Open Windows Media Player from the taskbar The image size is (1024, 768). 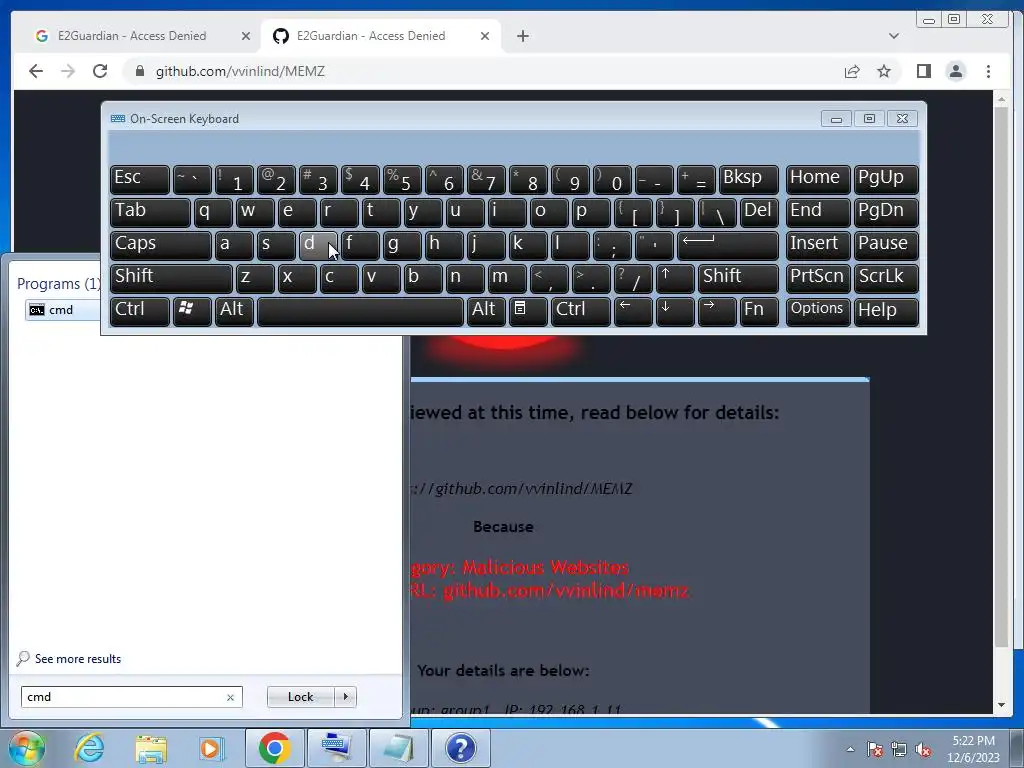point(212,748)
